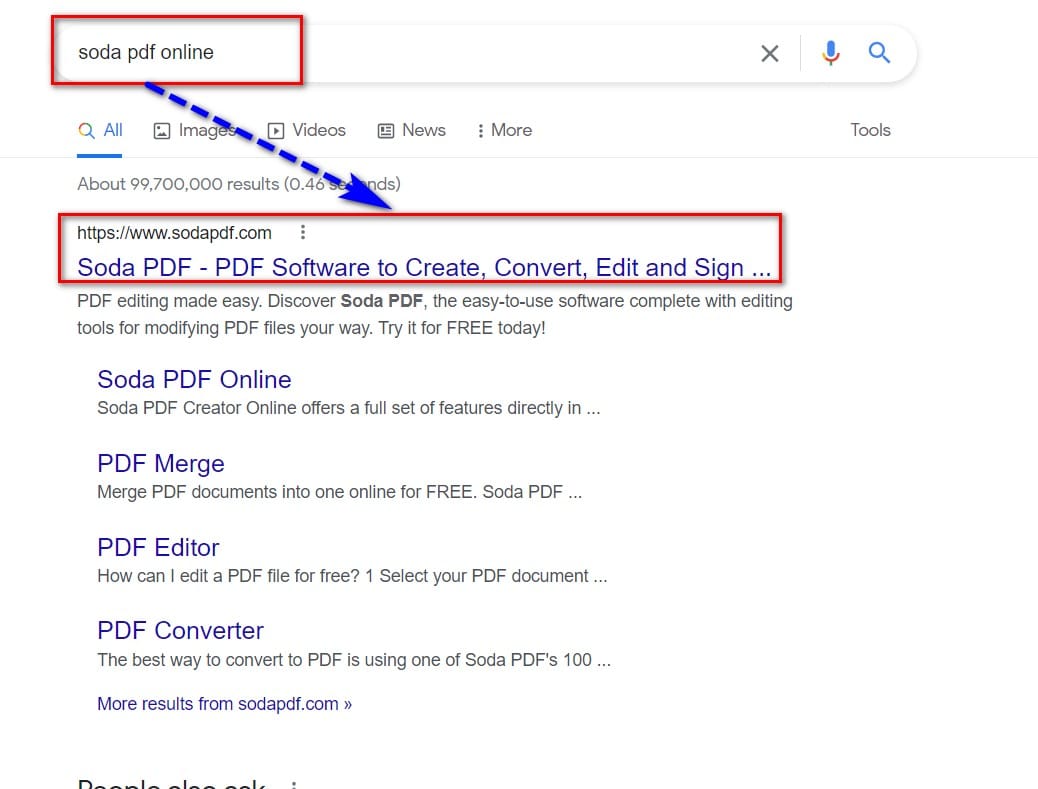Clear the search box with the X icon
This screenshot has width=1038, height=789.
coord(769,53)
